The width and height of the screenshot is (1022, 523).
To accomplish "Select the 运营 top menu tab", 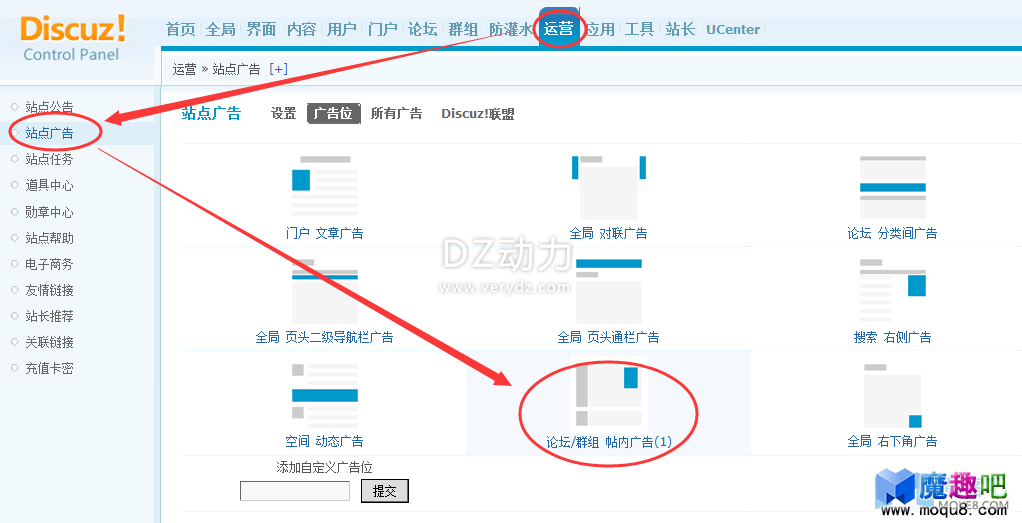I will 559,29.
